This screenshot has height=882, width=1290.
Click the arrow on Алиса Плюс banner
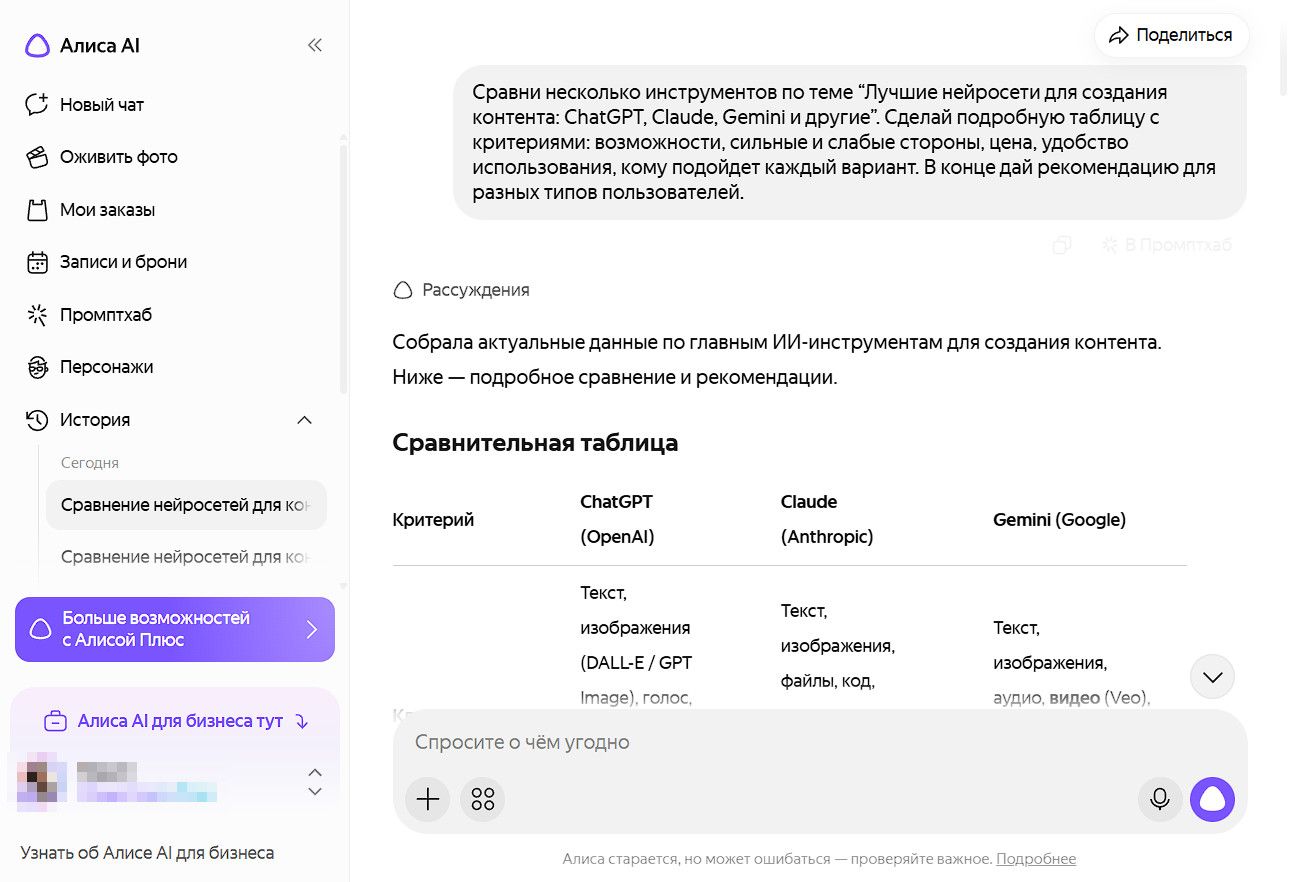point(311,629)
